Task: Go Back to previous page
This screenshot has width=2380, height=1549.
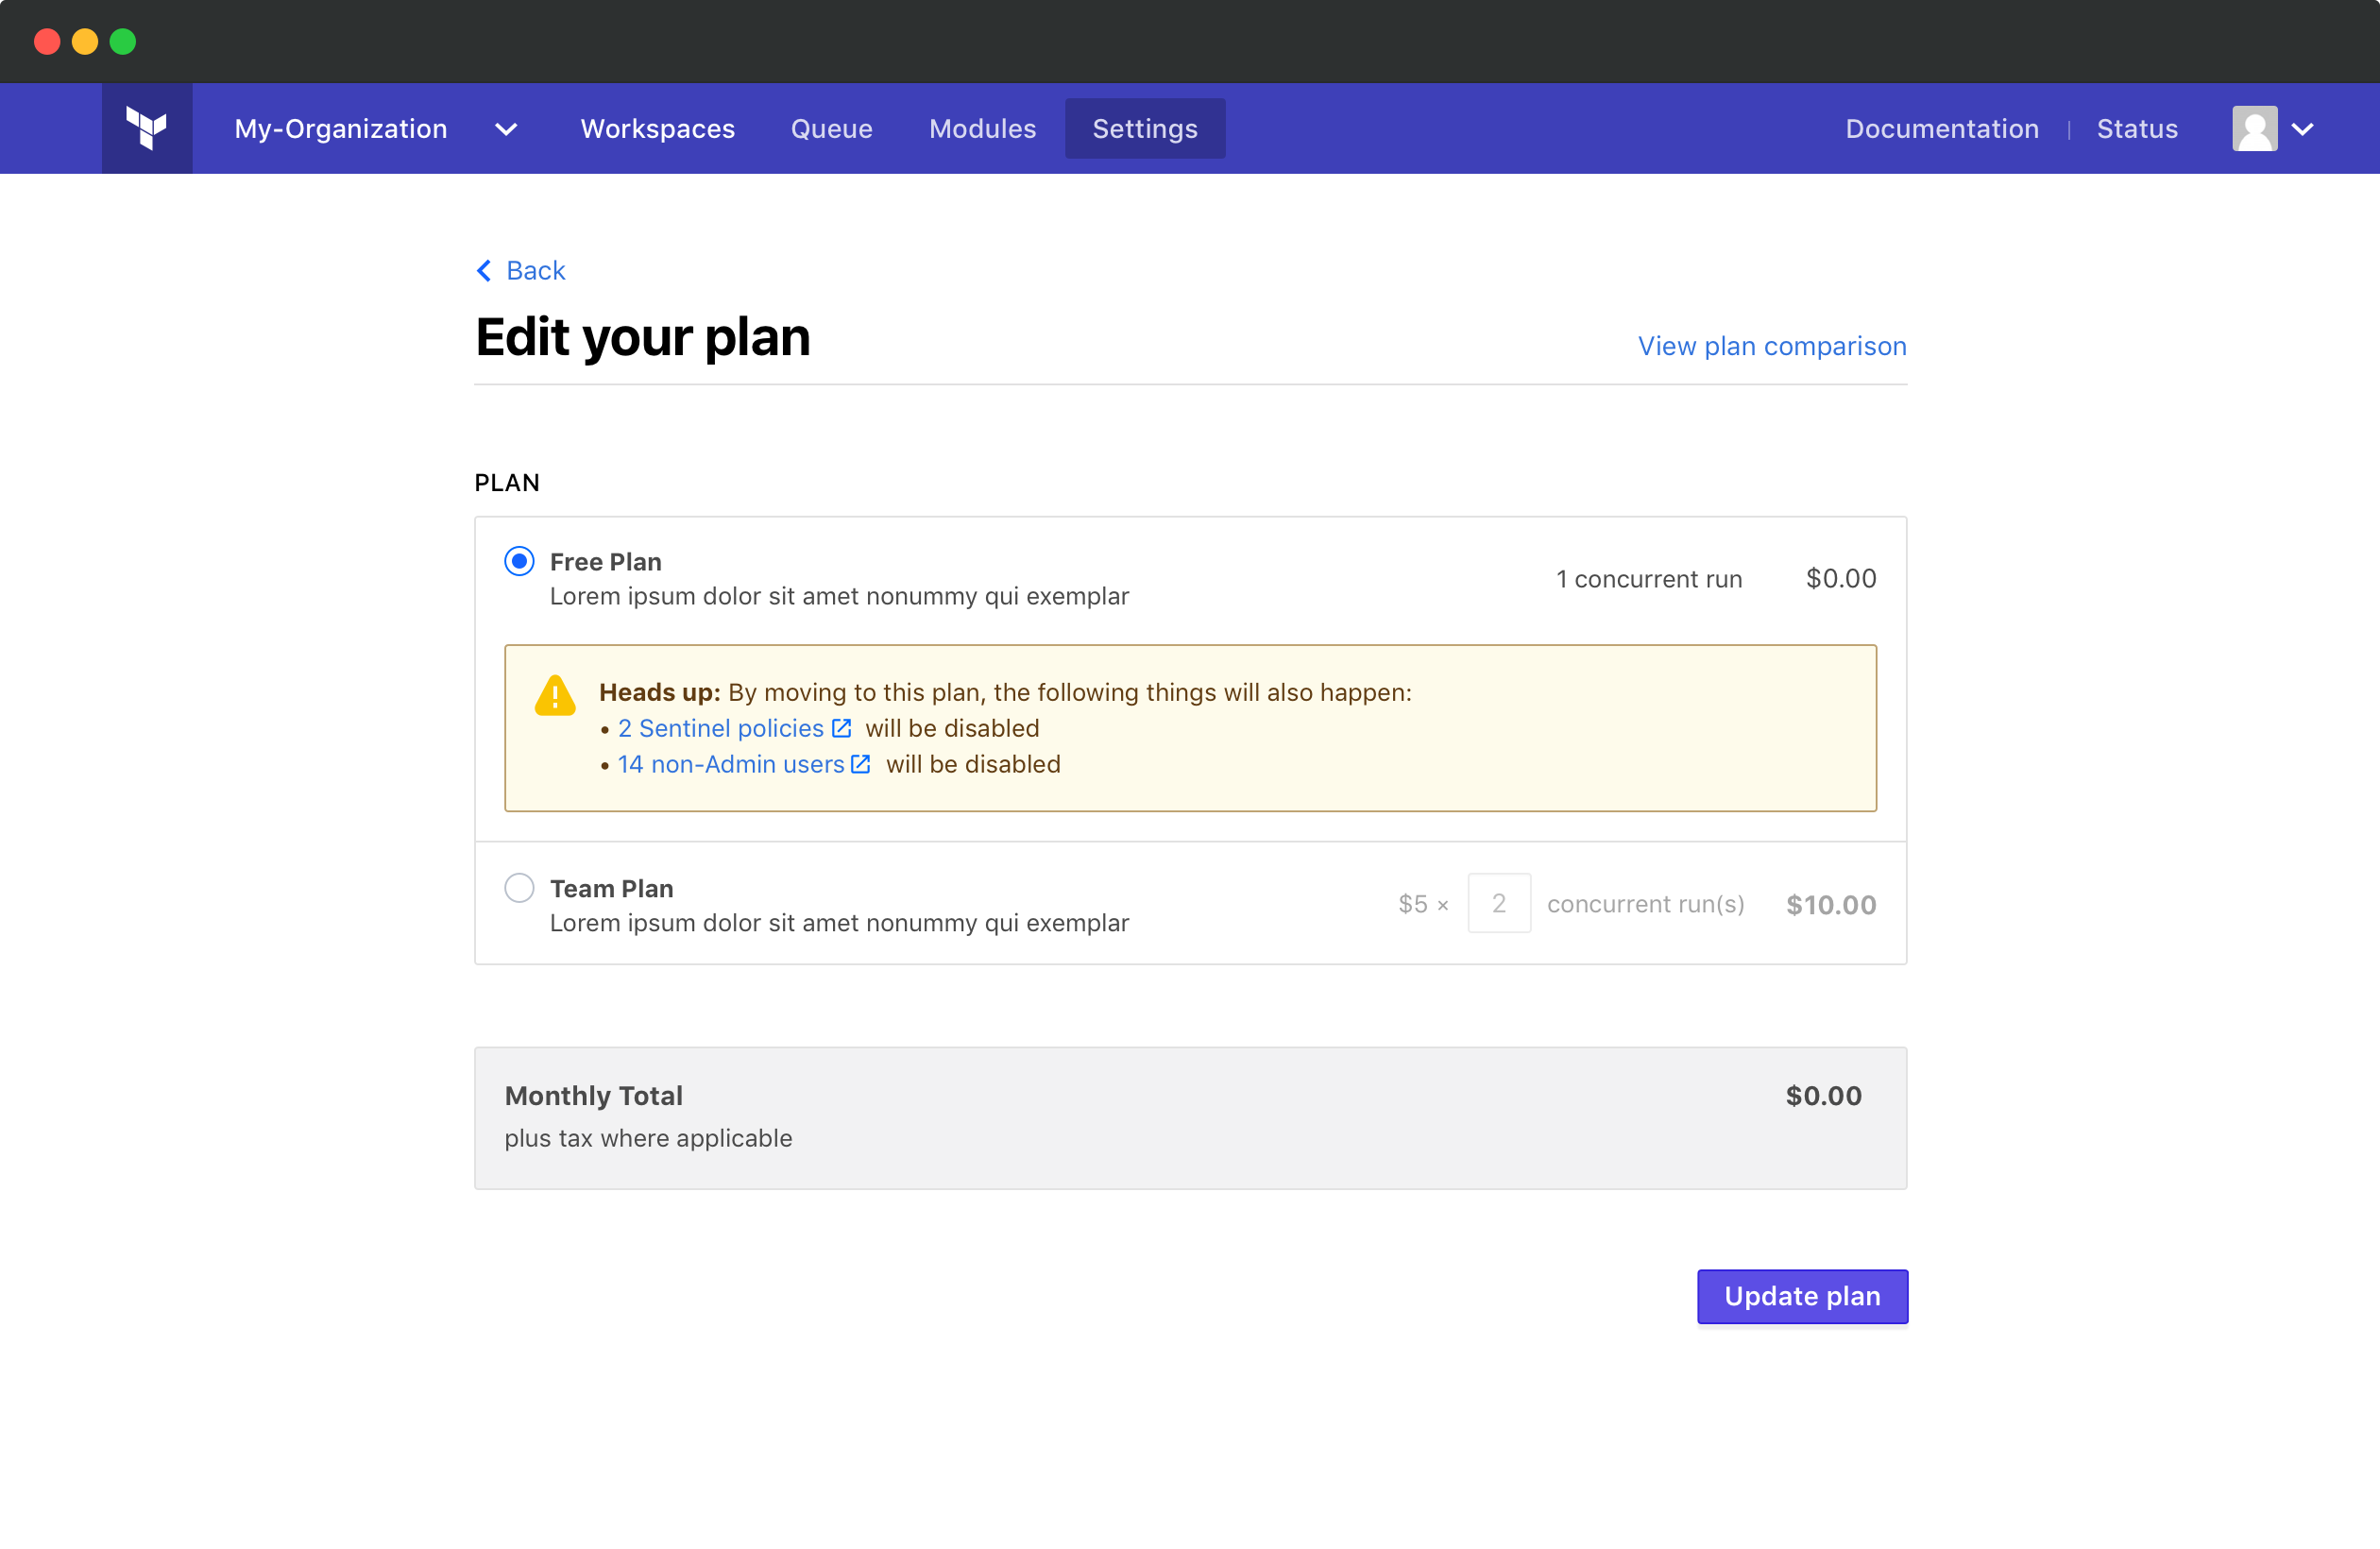Action: tap(535, 271)
